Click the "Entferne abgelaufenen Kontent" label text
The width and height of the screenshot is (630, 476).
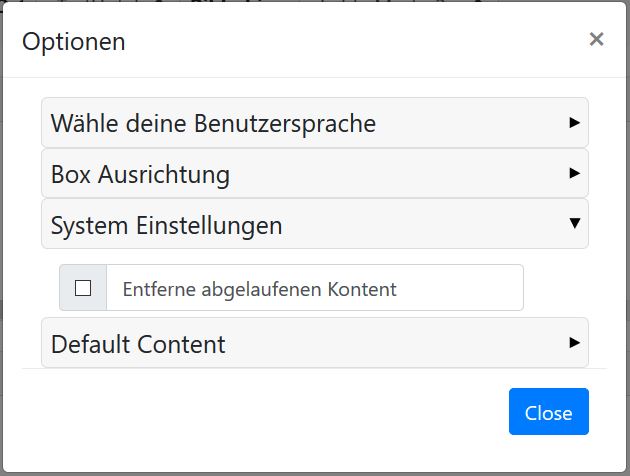click(x=259, y=289)
